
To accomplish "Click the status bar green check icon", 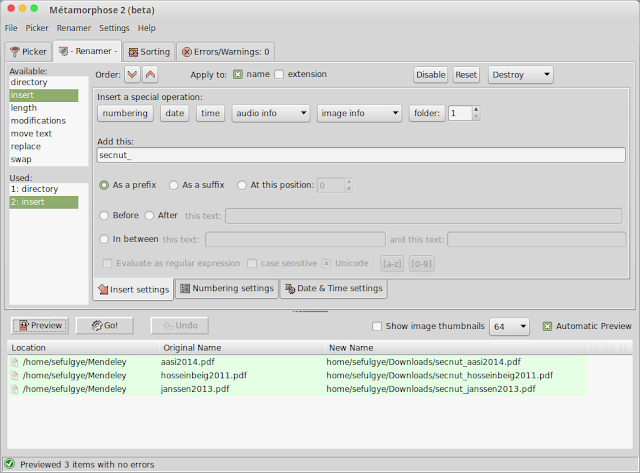I will pos(10,464).
